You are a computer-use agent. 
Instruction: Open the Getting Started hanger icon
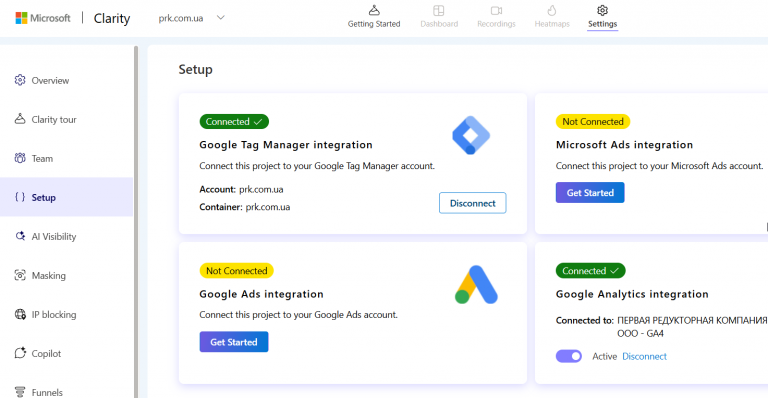tap(374, 10)
